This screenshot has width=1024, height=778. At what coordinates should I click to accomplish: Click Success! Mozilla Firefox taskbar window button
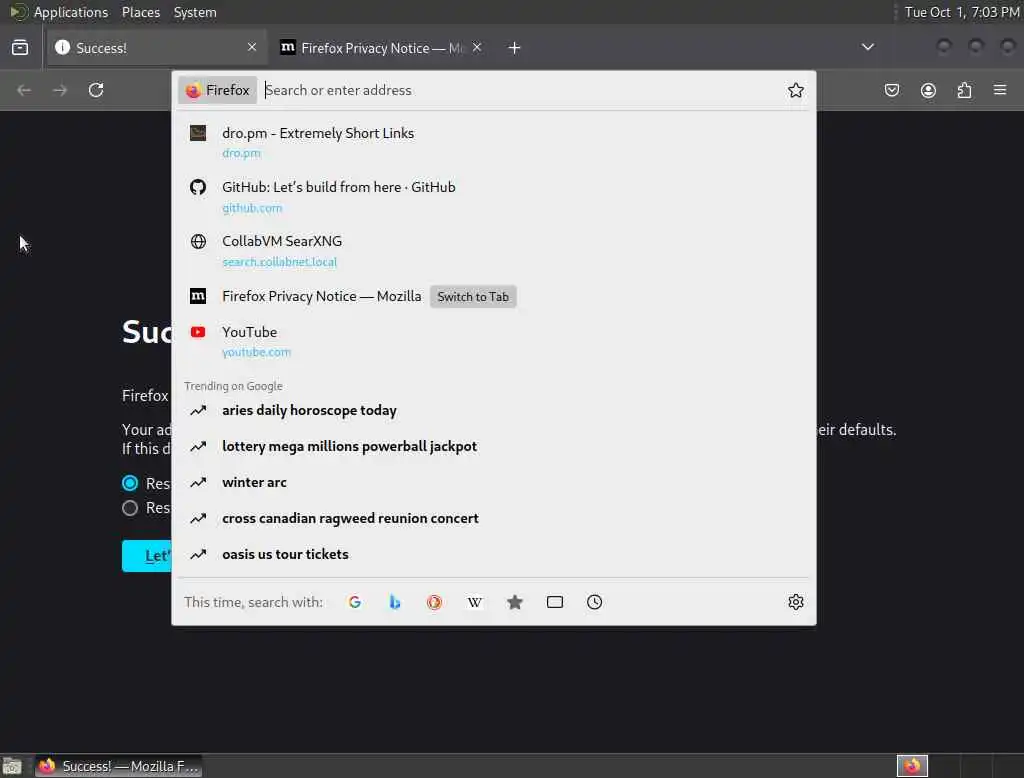tap(119, 766)
